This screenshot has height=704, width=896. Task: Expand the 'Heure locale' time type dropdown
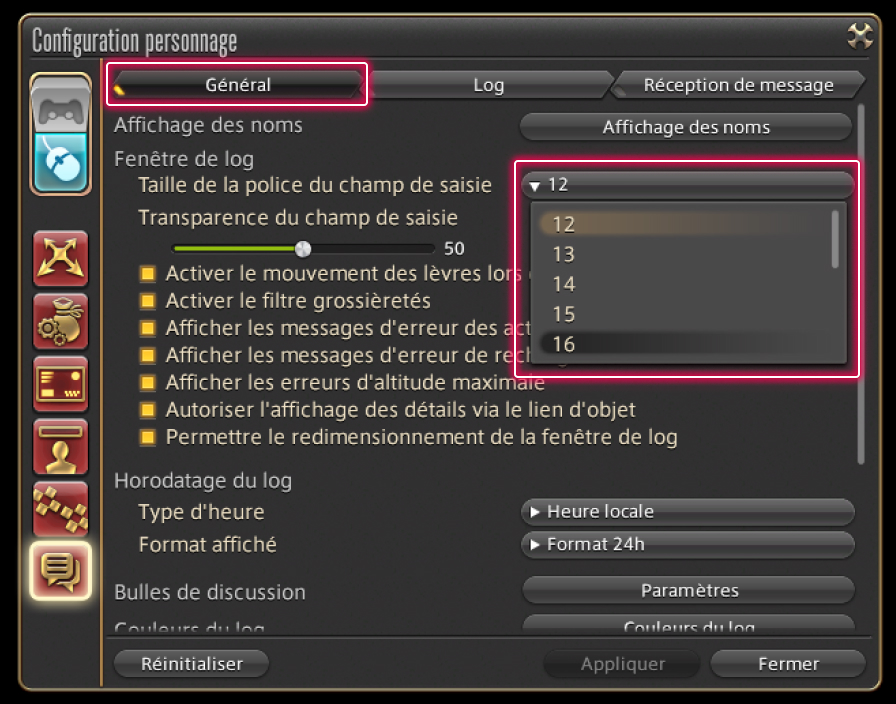(x=688, y=512)
